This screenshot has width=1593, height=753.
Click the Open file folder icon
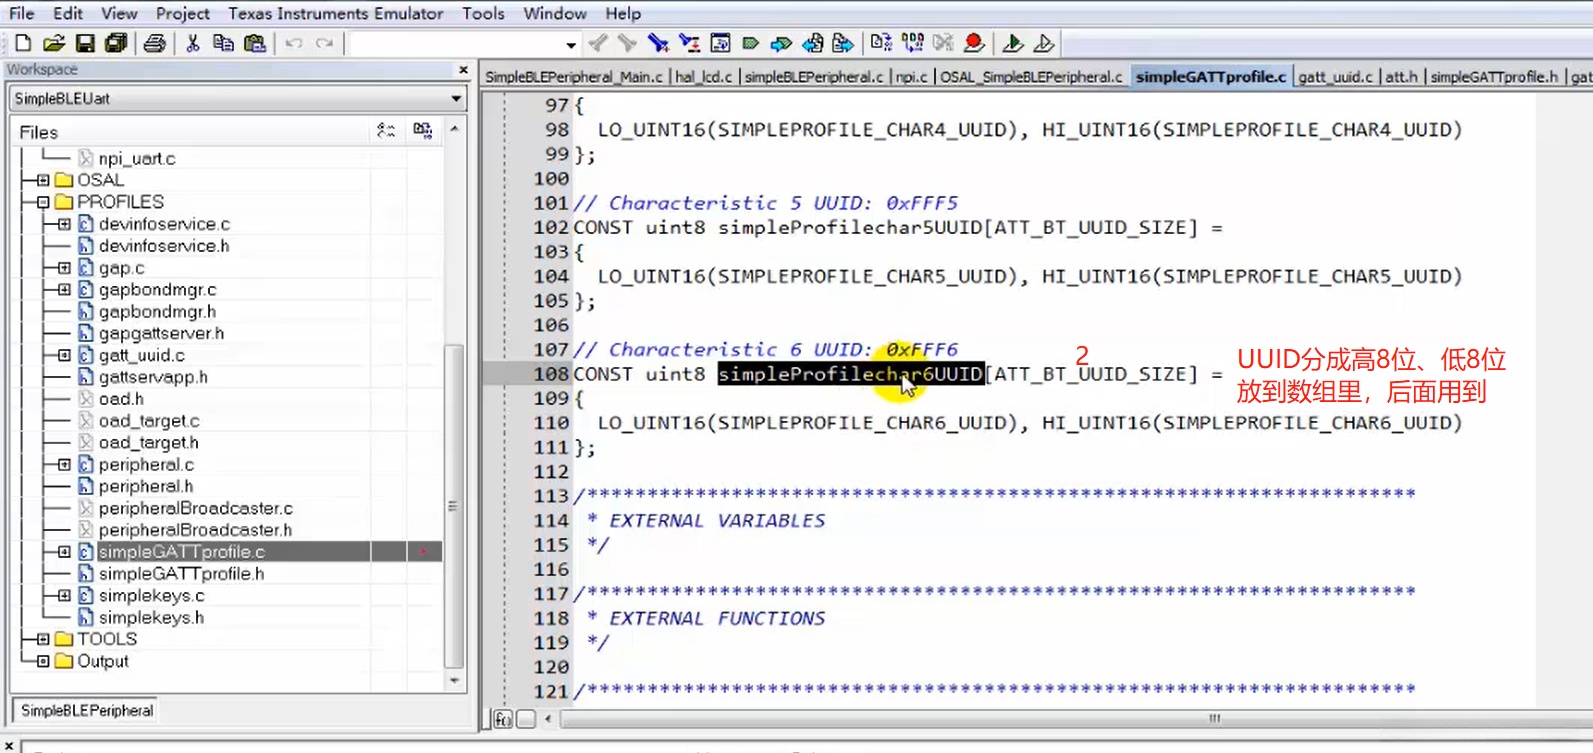54,43
